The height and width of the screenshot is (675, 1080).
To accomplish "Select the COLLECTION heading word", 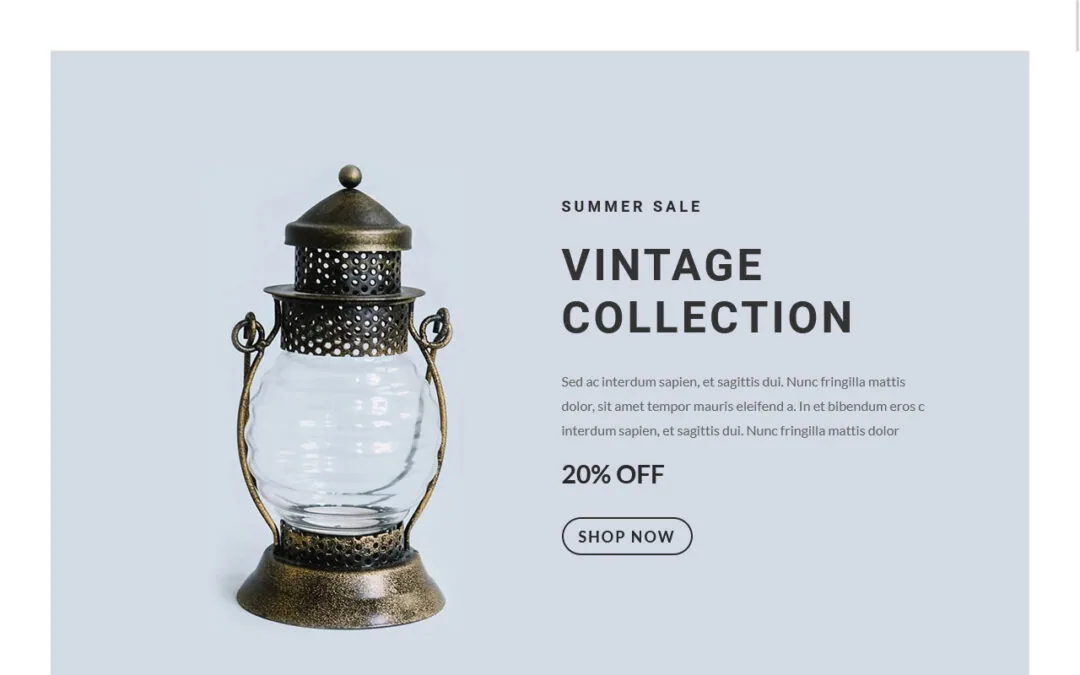I will pos(707,318).
